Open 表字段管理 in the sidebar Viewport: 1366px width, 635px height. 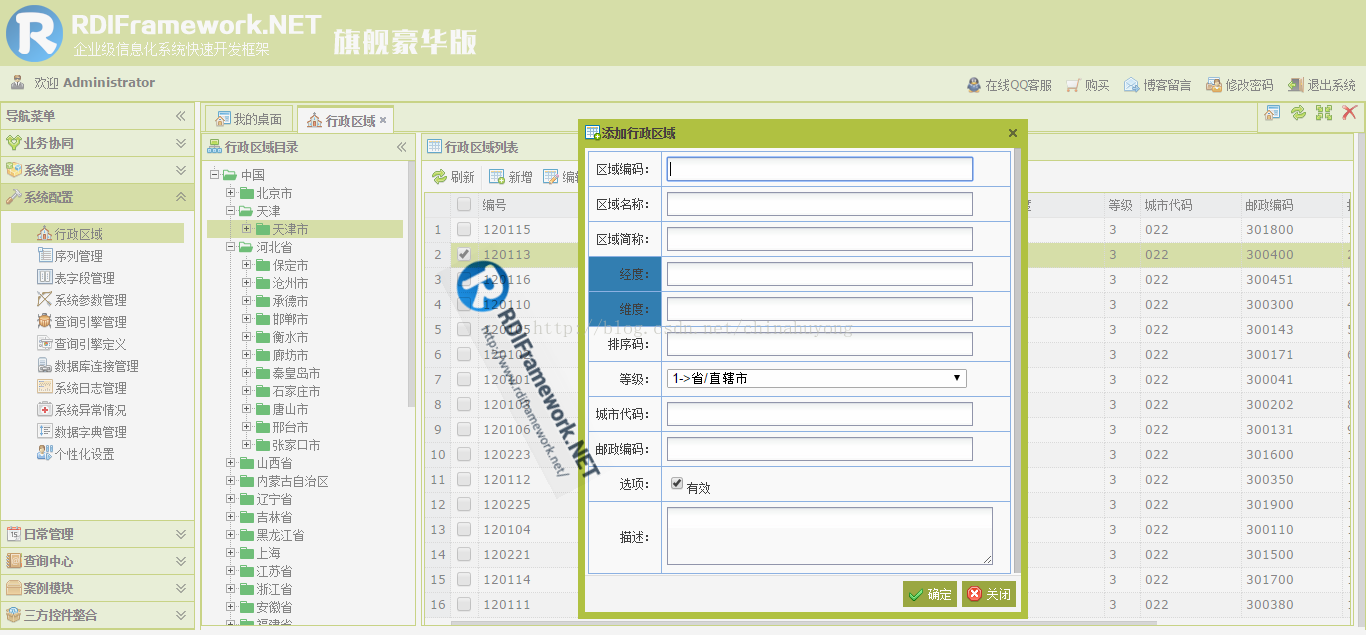76,278
